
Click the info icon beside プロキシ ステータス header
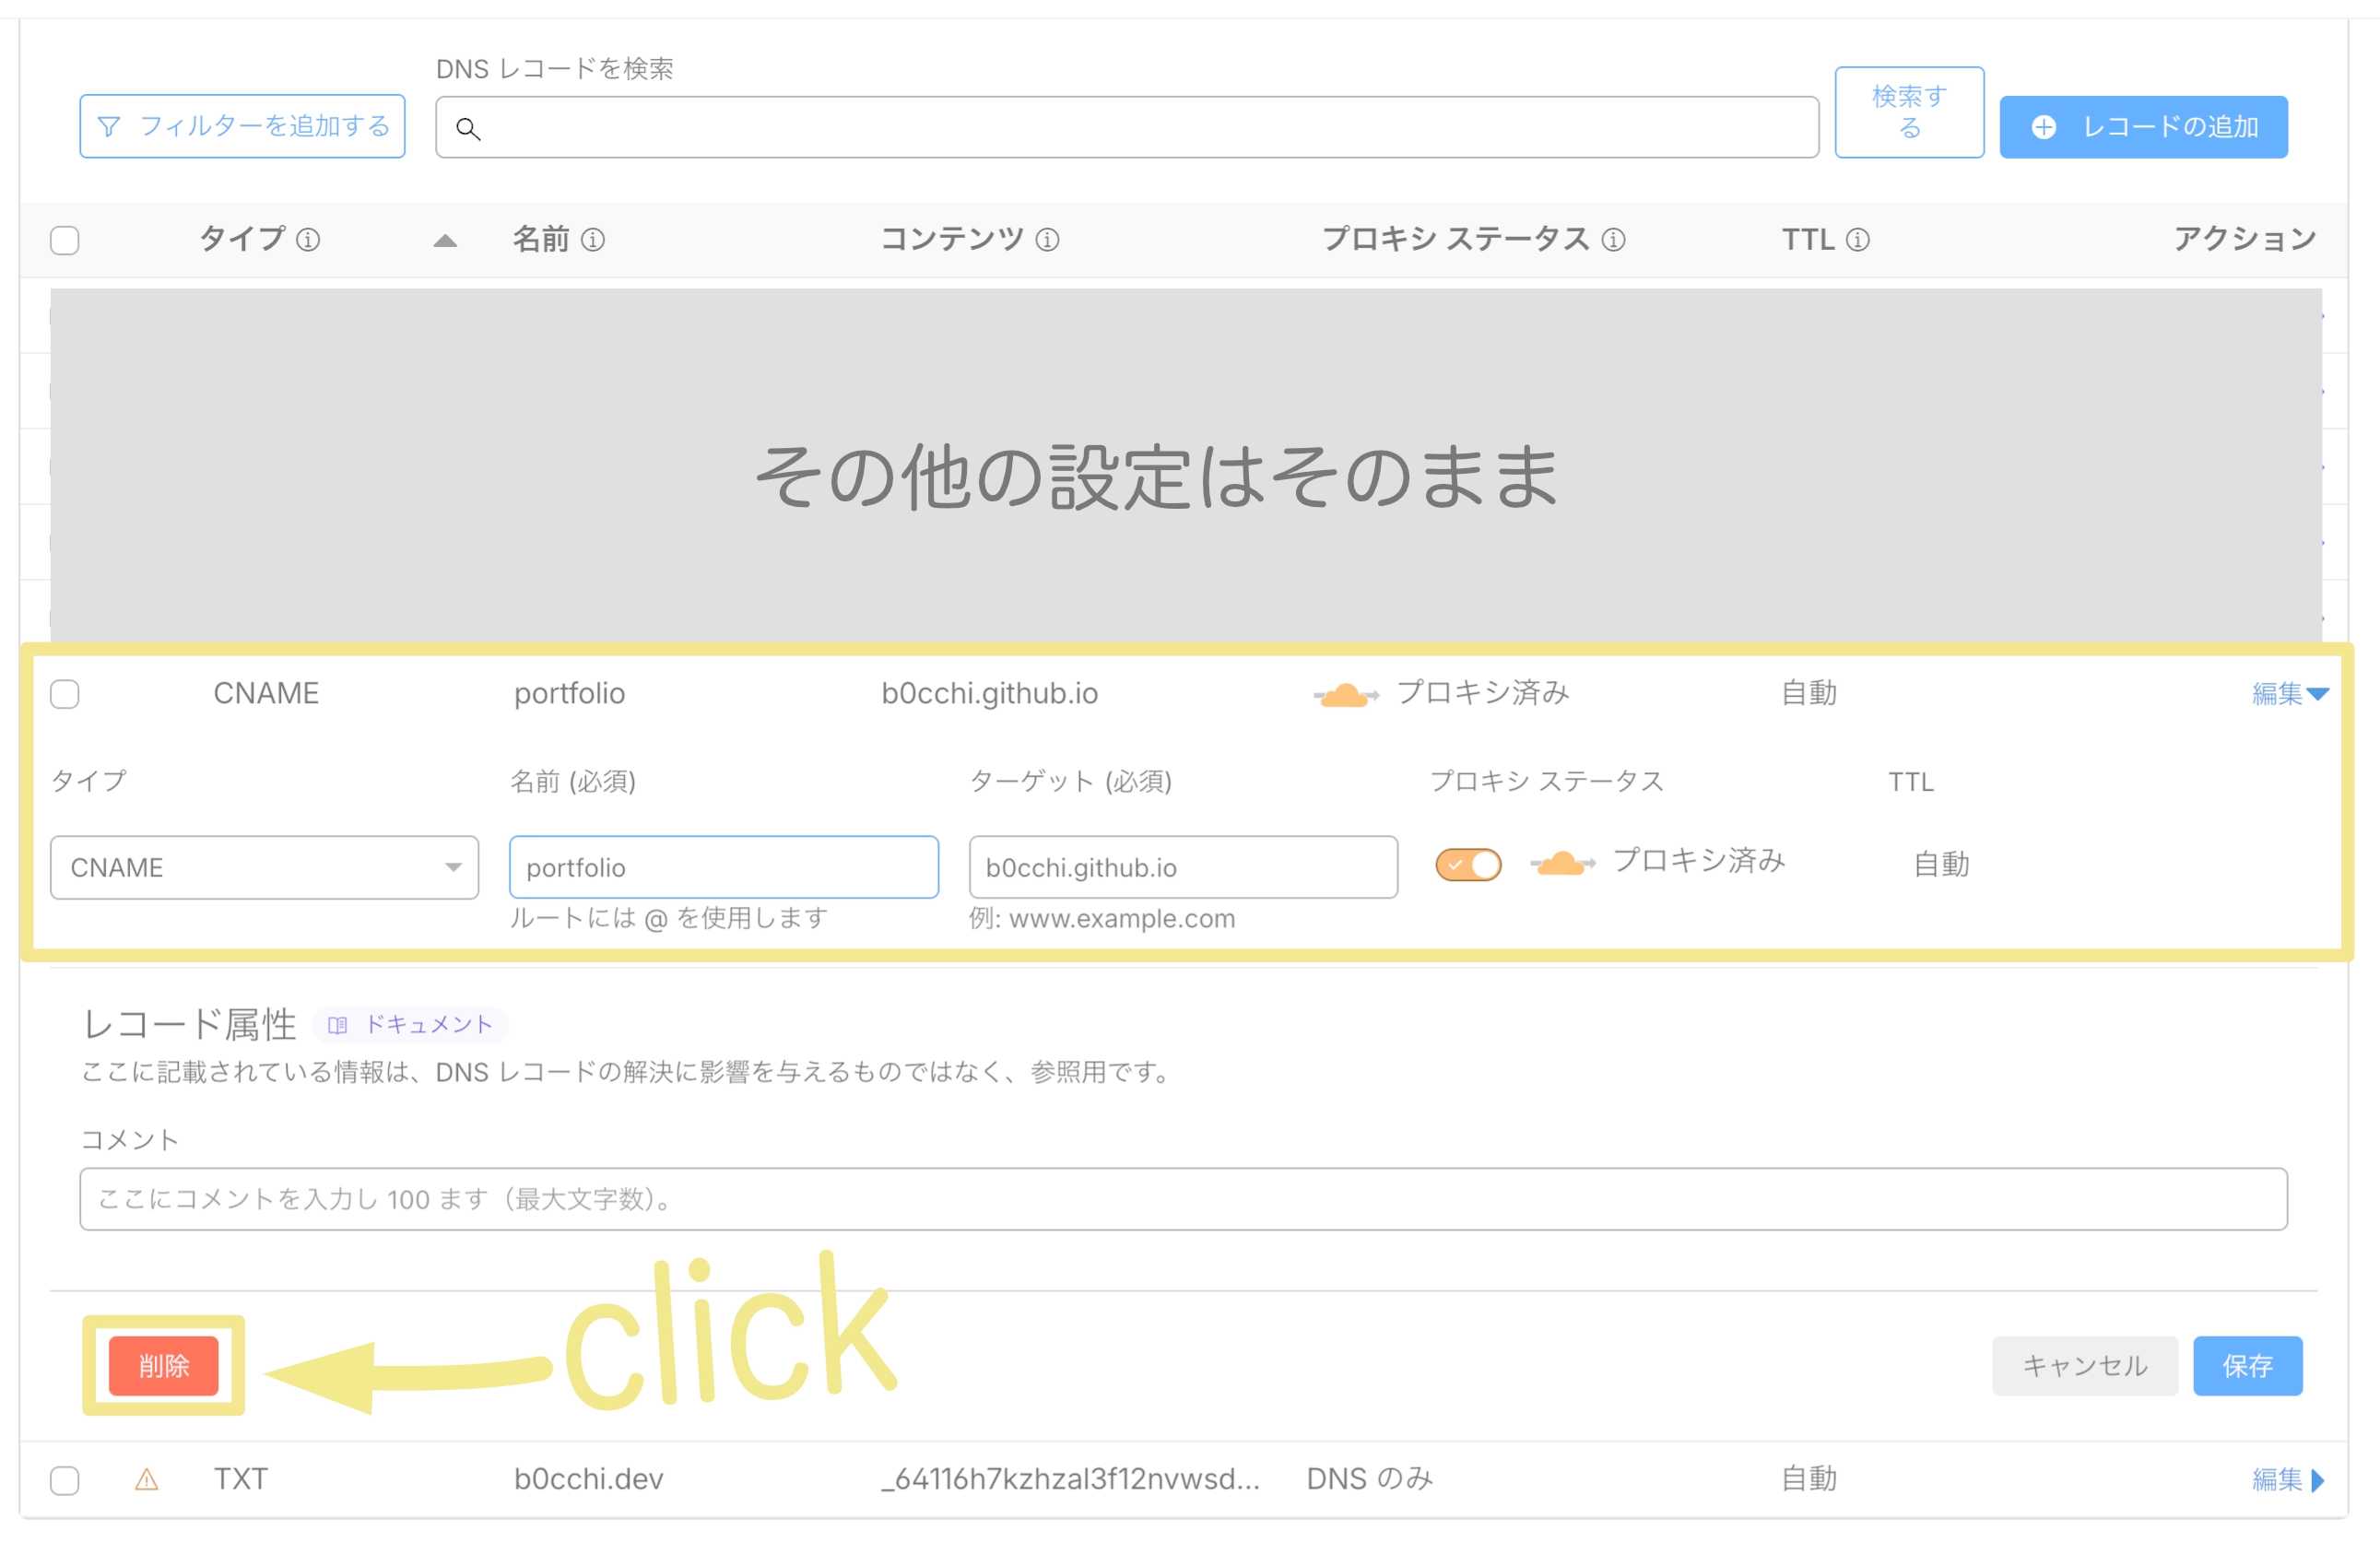pos(1613,239)
